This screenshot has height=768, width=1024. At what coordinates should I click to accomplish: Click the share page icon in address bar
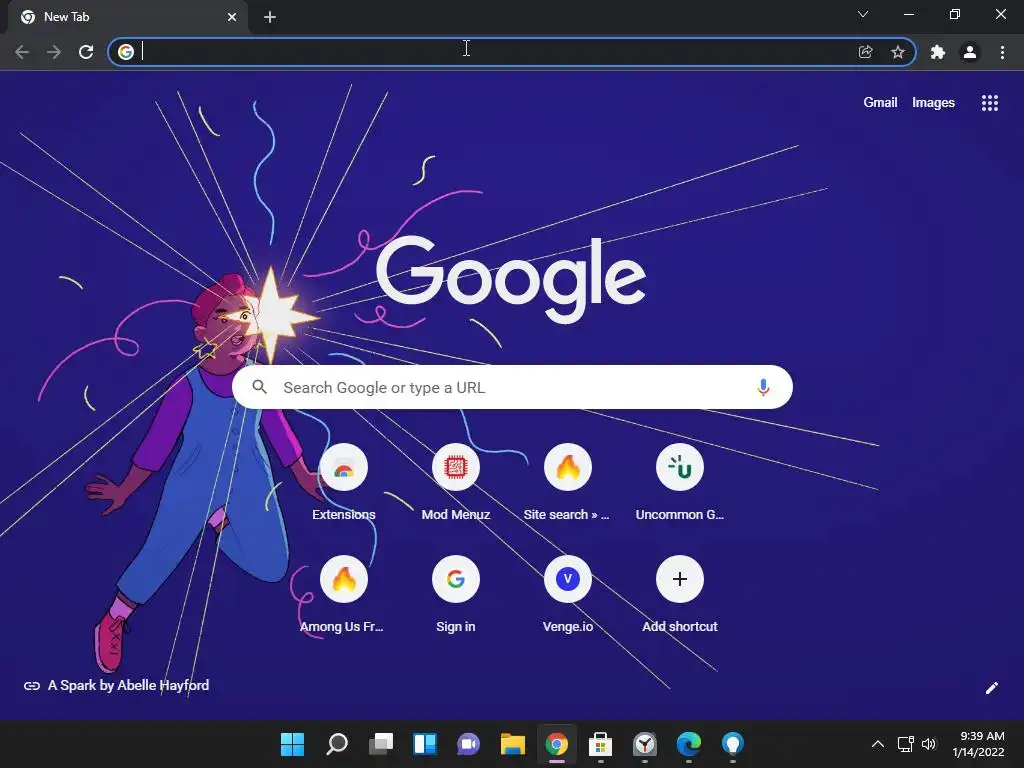pos(866,52)
